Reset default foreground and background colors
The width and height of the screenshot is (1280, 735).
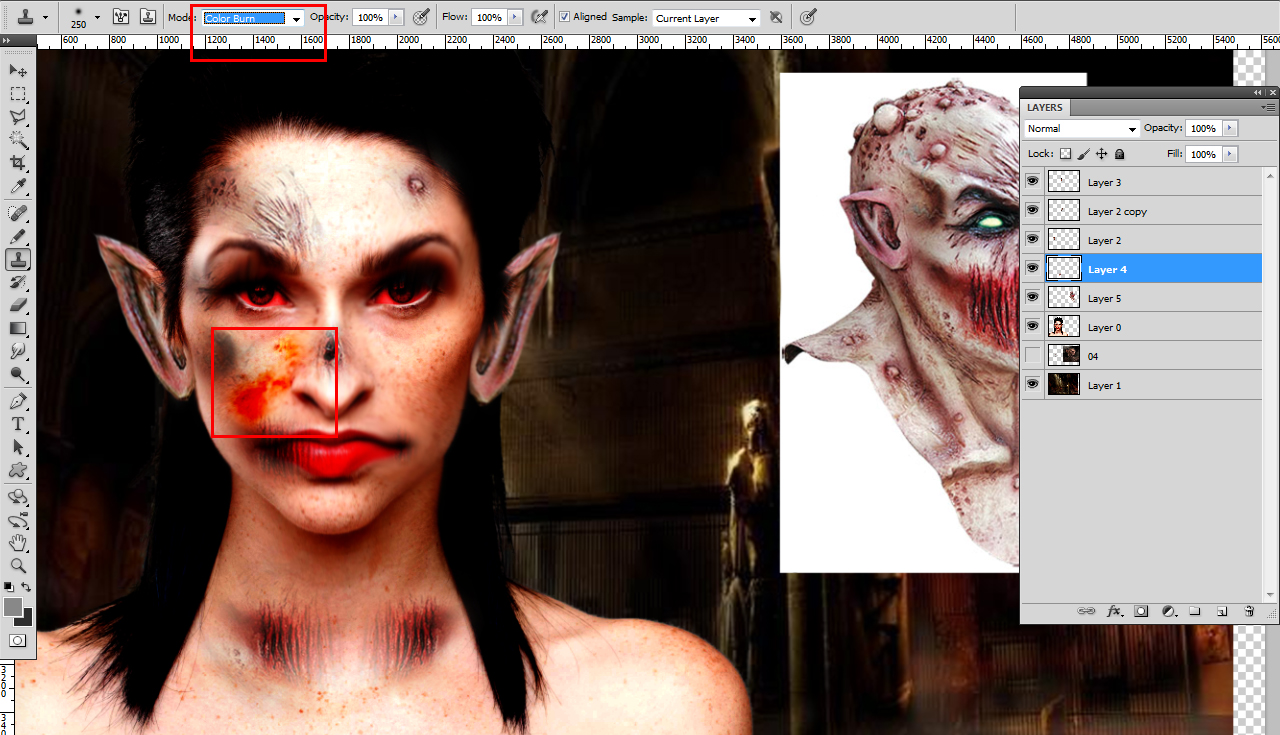[x=9, y=587]
